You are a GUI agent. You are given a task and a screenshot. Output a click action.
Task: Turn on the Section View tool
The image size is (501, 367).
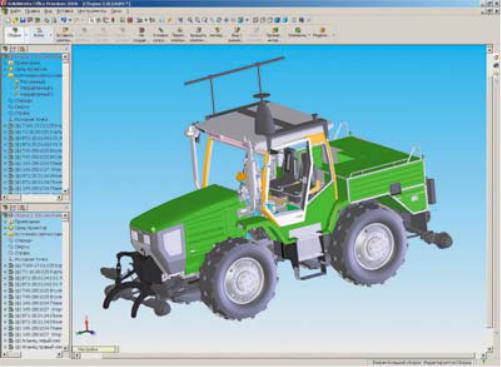301,20
